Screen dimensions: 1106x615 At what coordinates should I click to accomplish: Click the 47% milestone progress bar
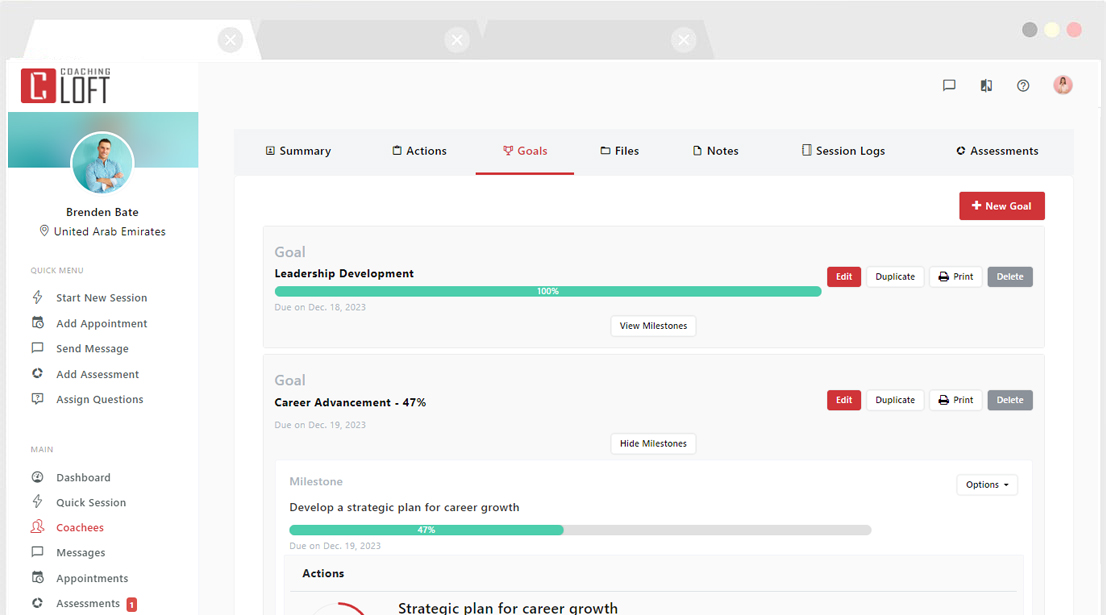coord(580,530)
